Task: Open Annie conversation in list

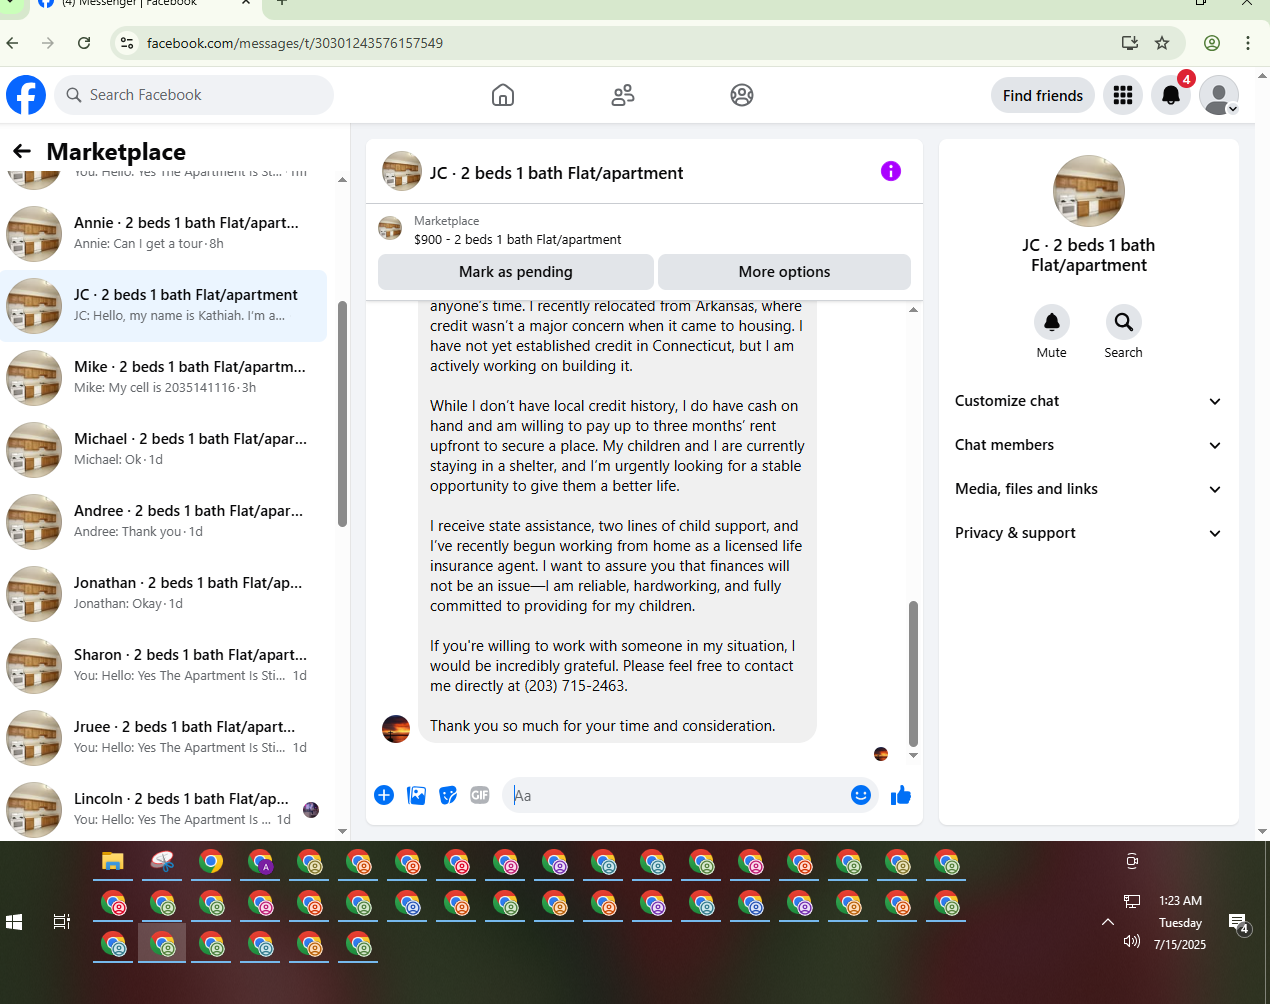Action: (164, 233)
